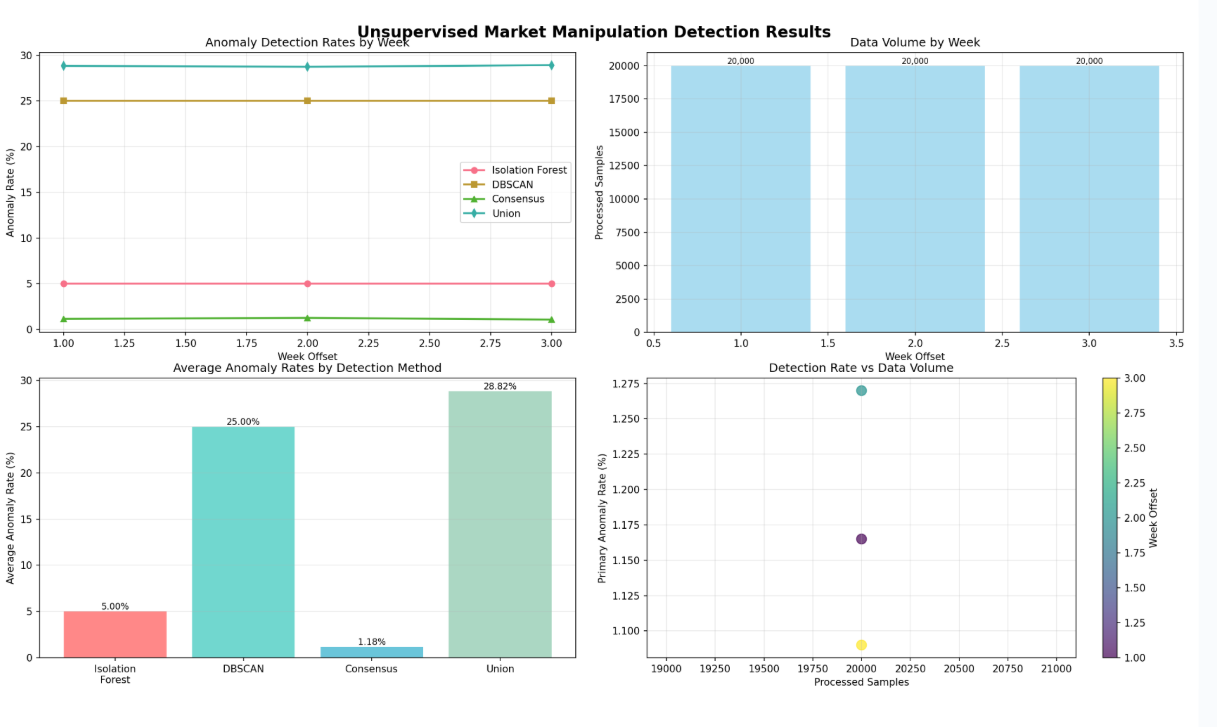Click the pale green Union 28.82% bar

(x=500, y=524)
